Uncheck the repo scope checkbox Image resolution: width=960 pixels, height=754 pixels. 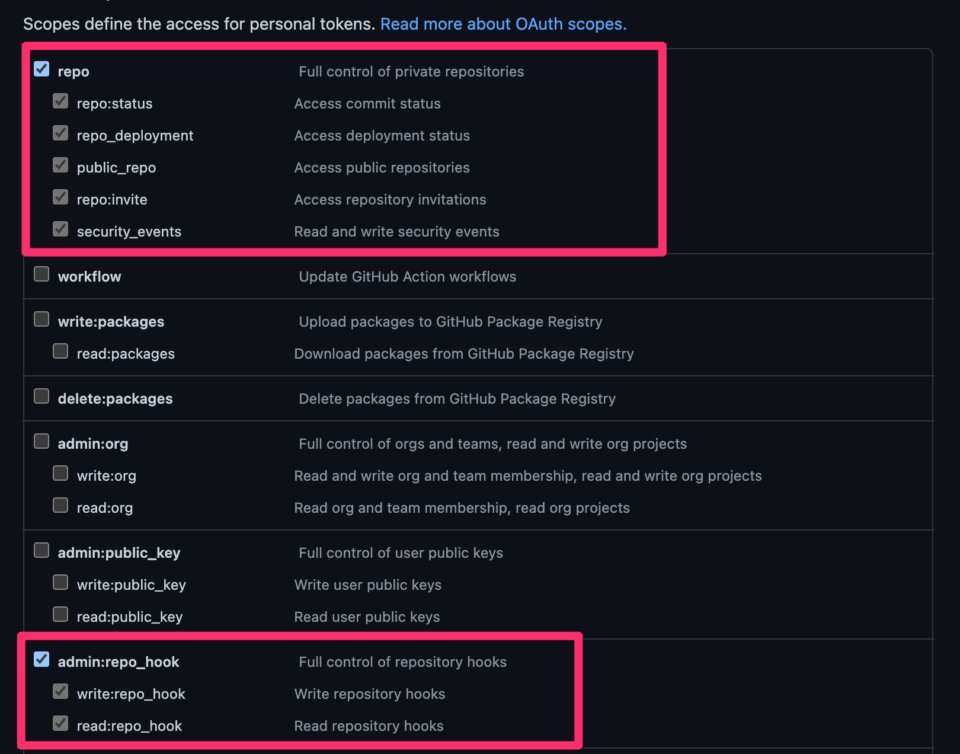coord(42,69)
